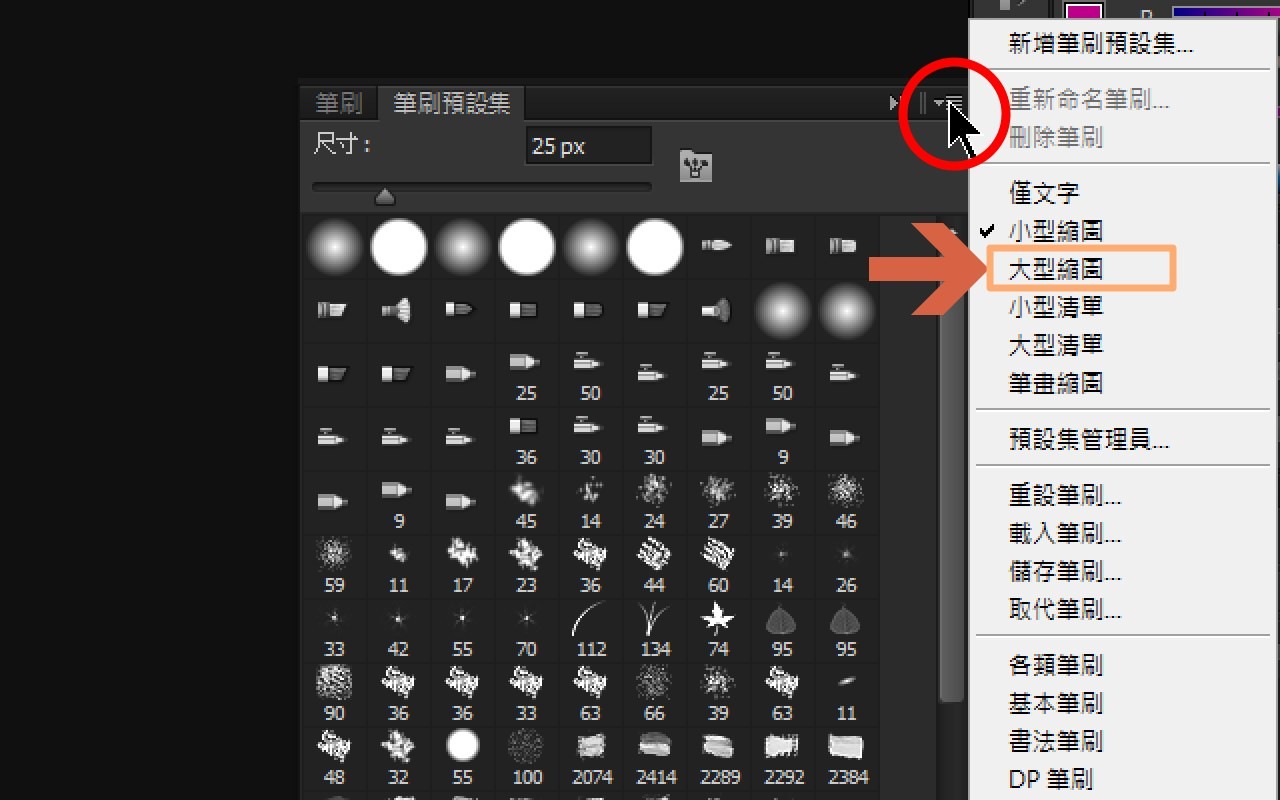Open the brush preset panel flyout menu
The width and height of the screenshot is (1280, 800).
click(x=949, y=103)
